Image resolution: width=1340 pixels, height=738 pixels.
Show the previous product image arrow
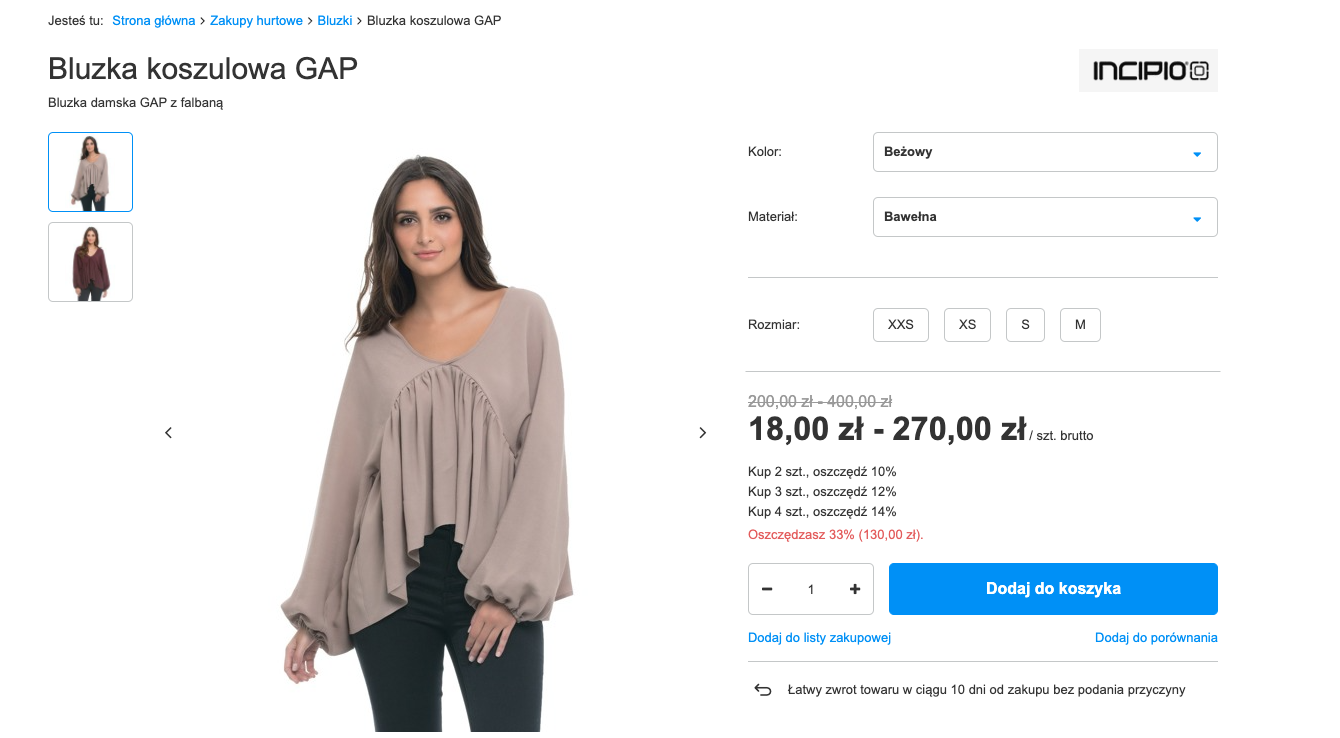coord(168,433)
